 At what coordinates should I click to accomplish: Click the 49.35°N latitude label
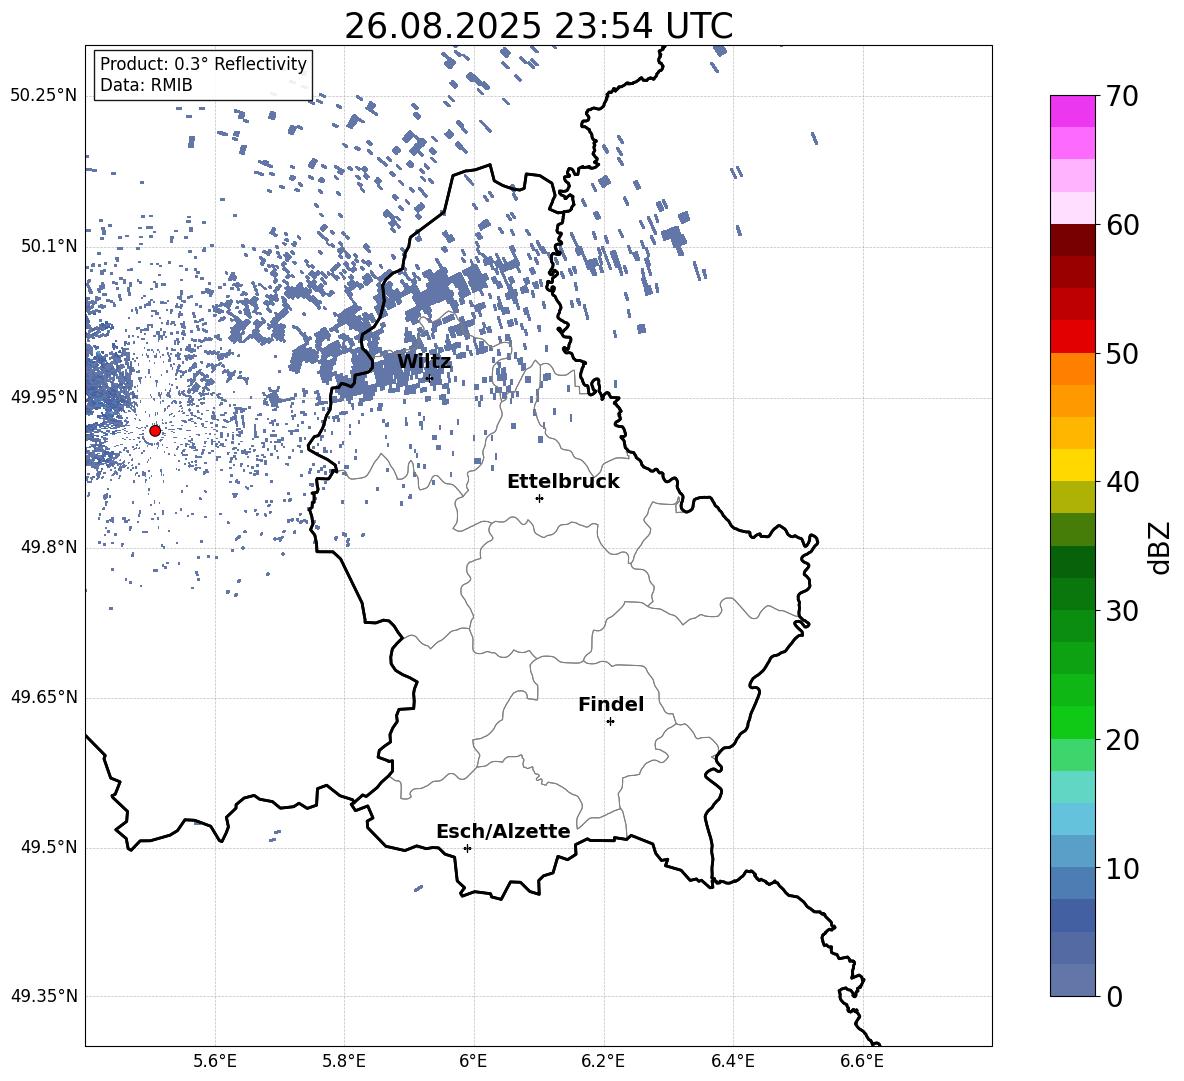[44, 996]
